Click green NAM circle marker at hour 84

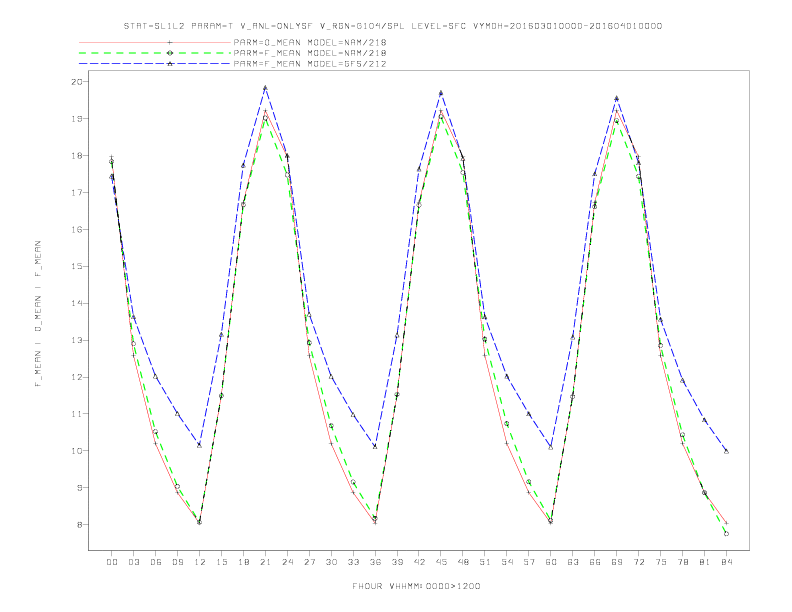(726, 534)
